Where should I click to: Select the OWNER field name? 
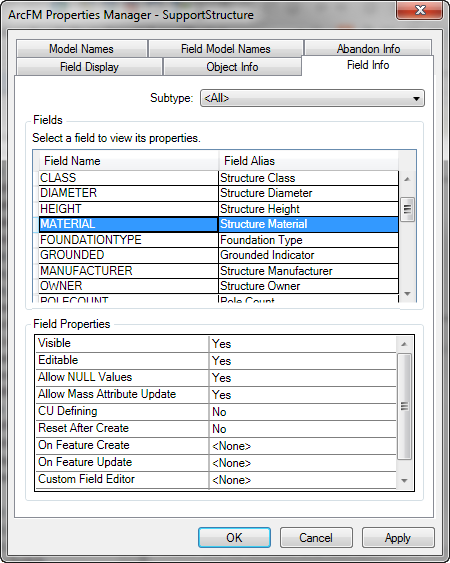[128, 286]
